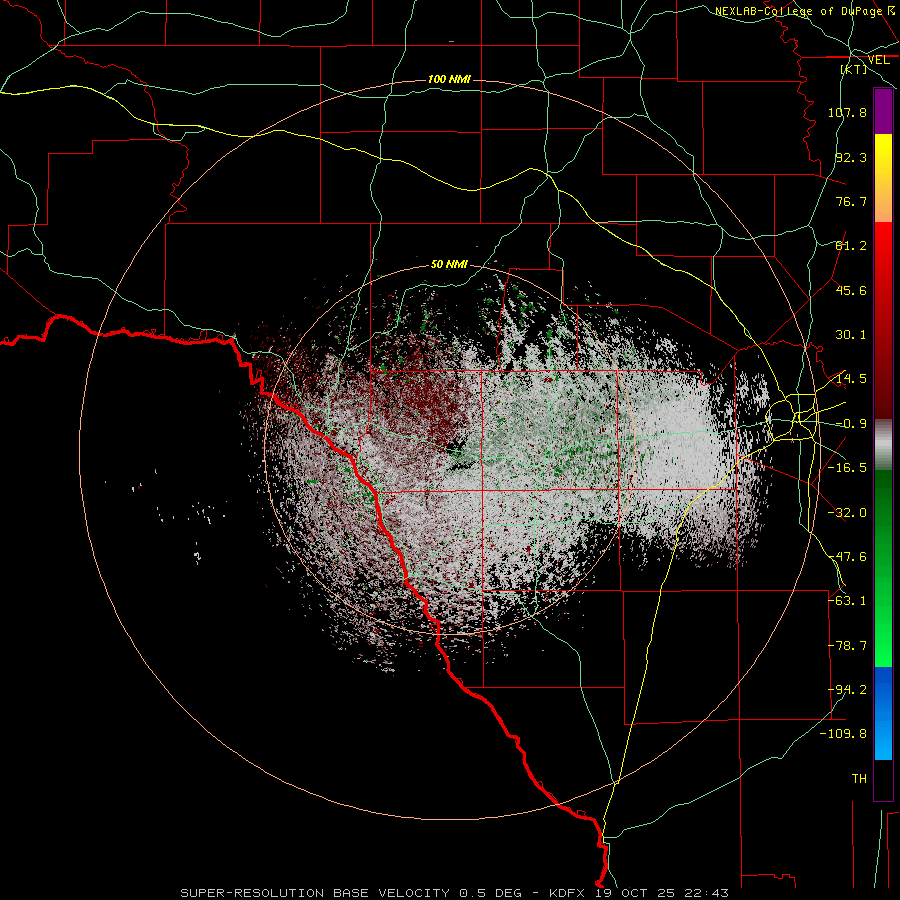900x900 pixels.
Task: Pick the blue segment of velocity scale
Action: 883,713
